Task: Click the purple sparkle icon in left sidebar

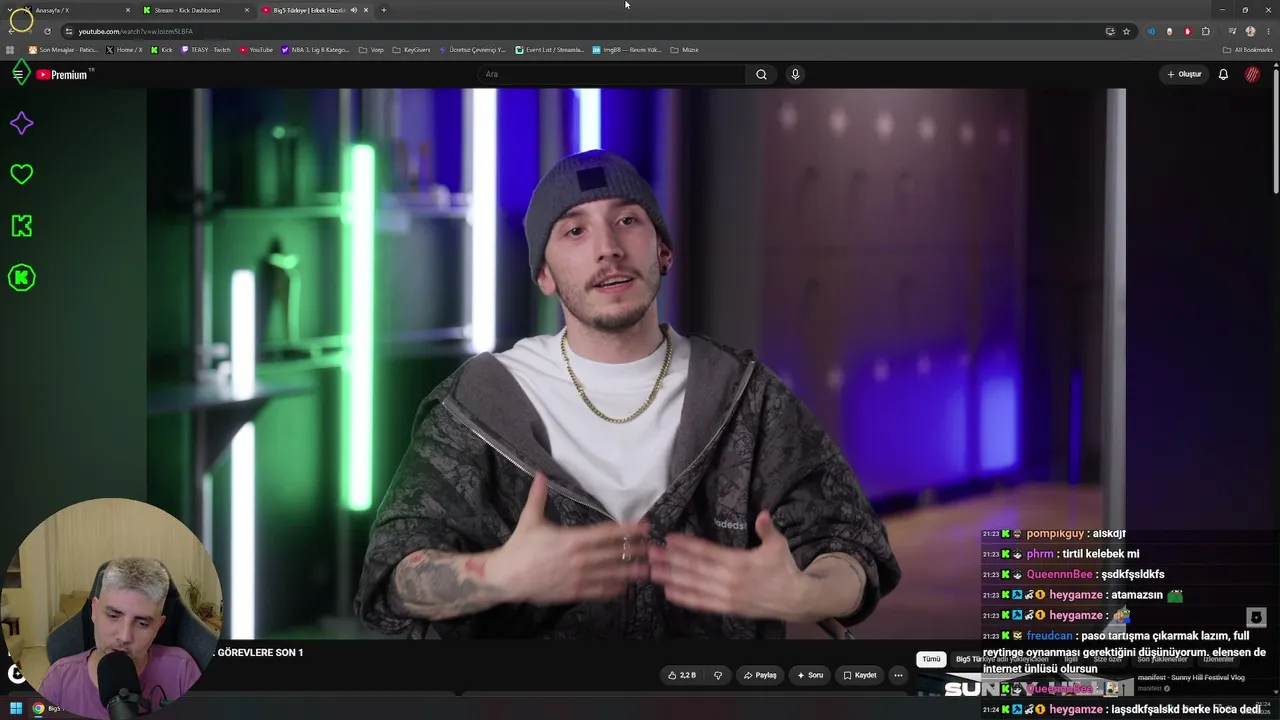Action: click(x=21, y=123)
